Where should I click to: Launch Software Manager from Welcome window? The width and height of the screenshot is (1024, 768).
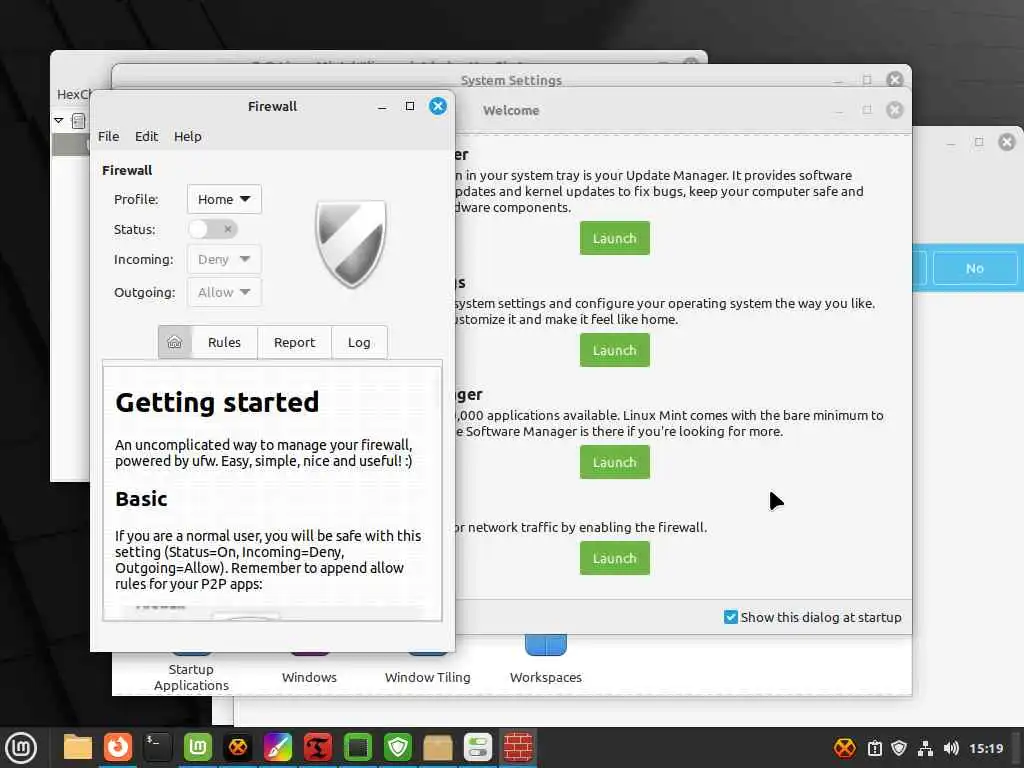[615, 462]
